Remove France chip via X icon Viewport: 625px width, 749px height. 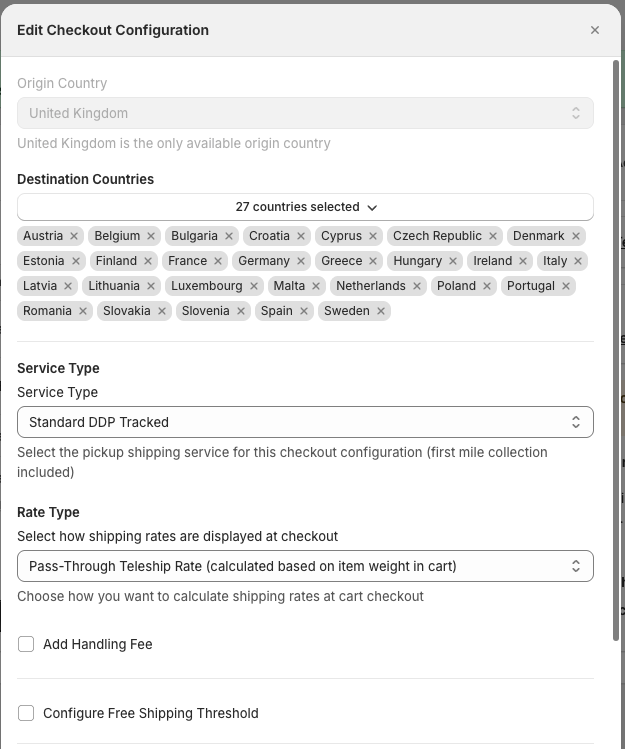click(218, 261)
